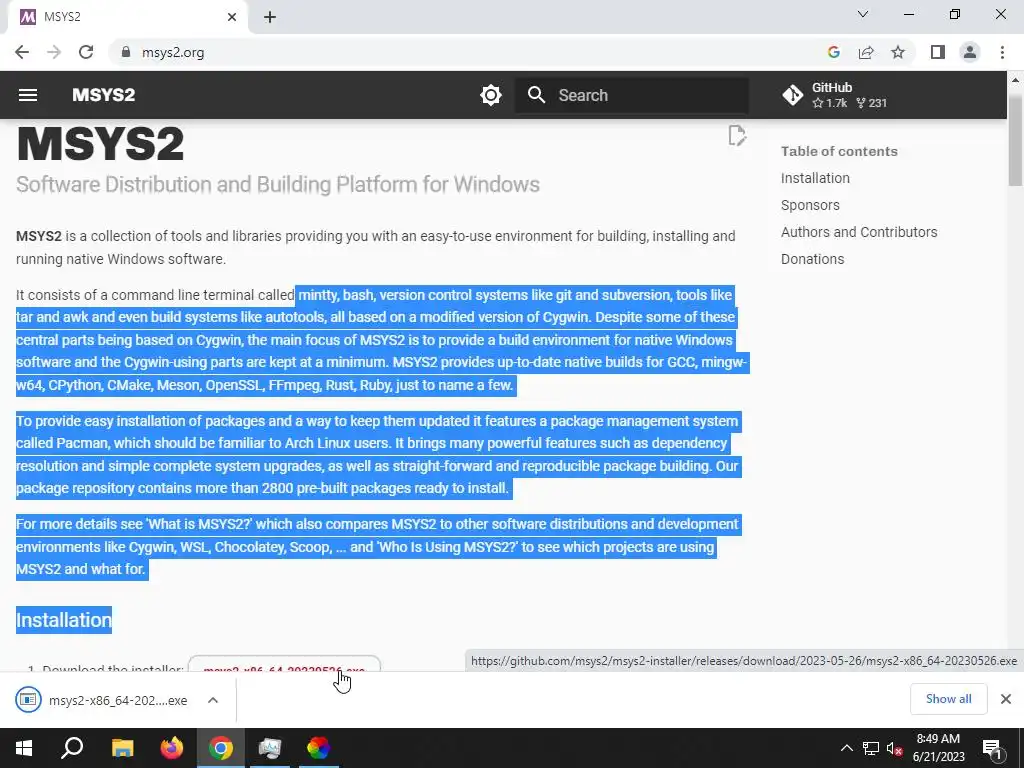The image size is (1024, 768).
Task: Open the clock showing 8:49 AM
Action: (x=938, y=748)
